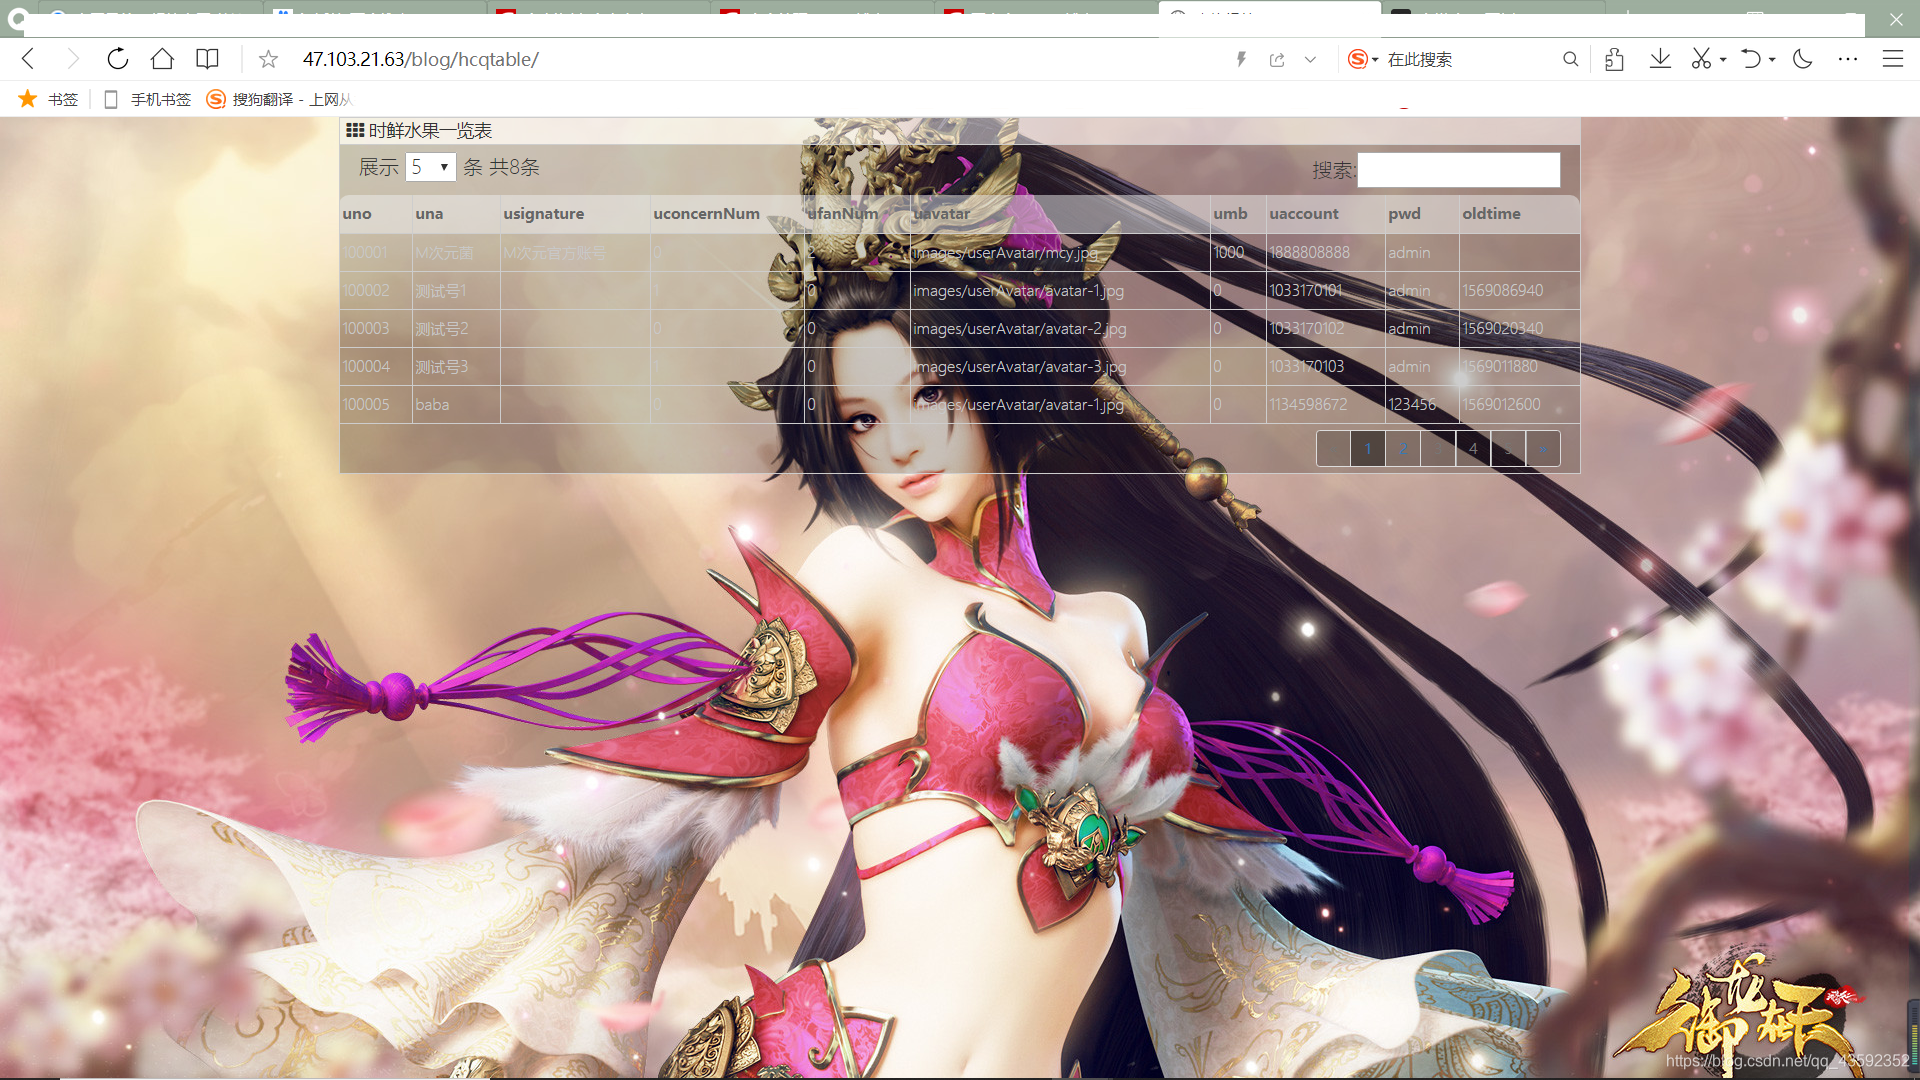This screenshot has height=1080, width=1920.
Task: Click inside the 搜索 search input field
Action: [1458, 169]
